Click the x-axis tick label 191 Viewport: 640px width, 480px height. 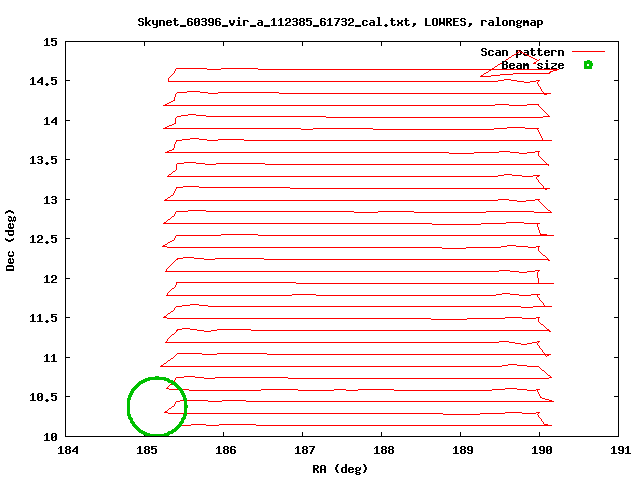click(x=620, y=450)
